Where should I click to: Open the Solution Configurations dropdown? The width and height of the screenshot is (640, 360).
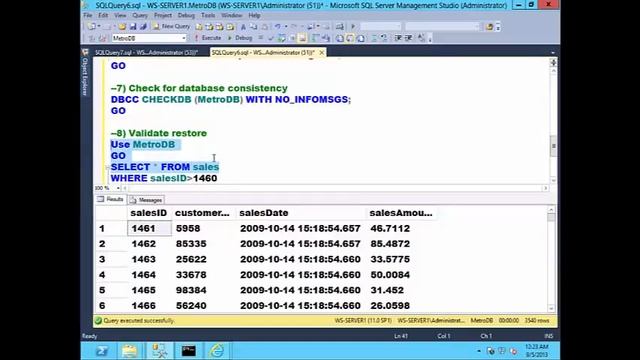(380, 27)
